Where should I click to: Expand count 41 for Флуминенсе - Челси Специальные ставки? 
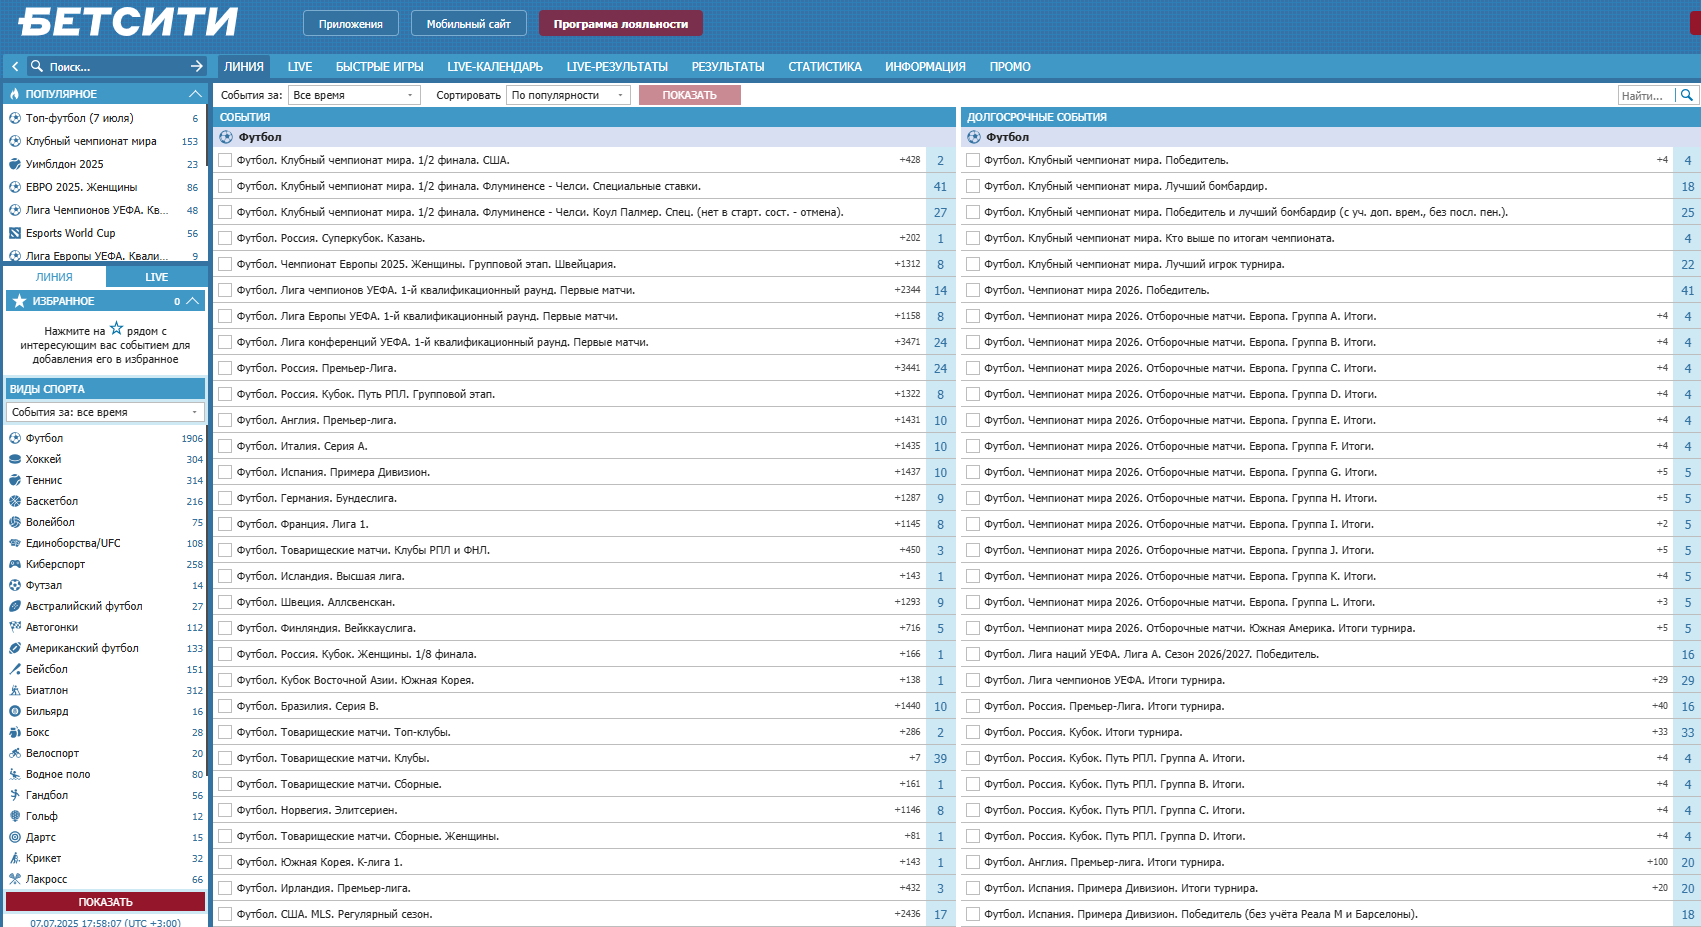(940, 186)
